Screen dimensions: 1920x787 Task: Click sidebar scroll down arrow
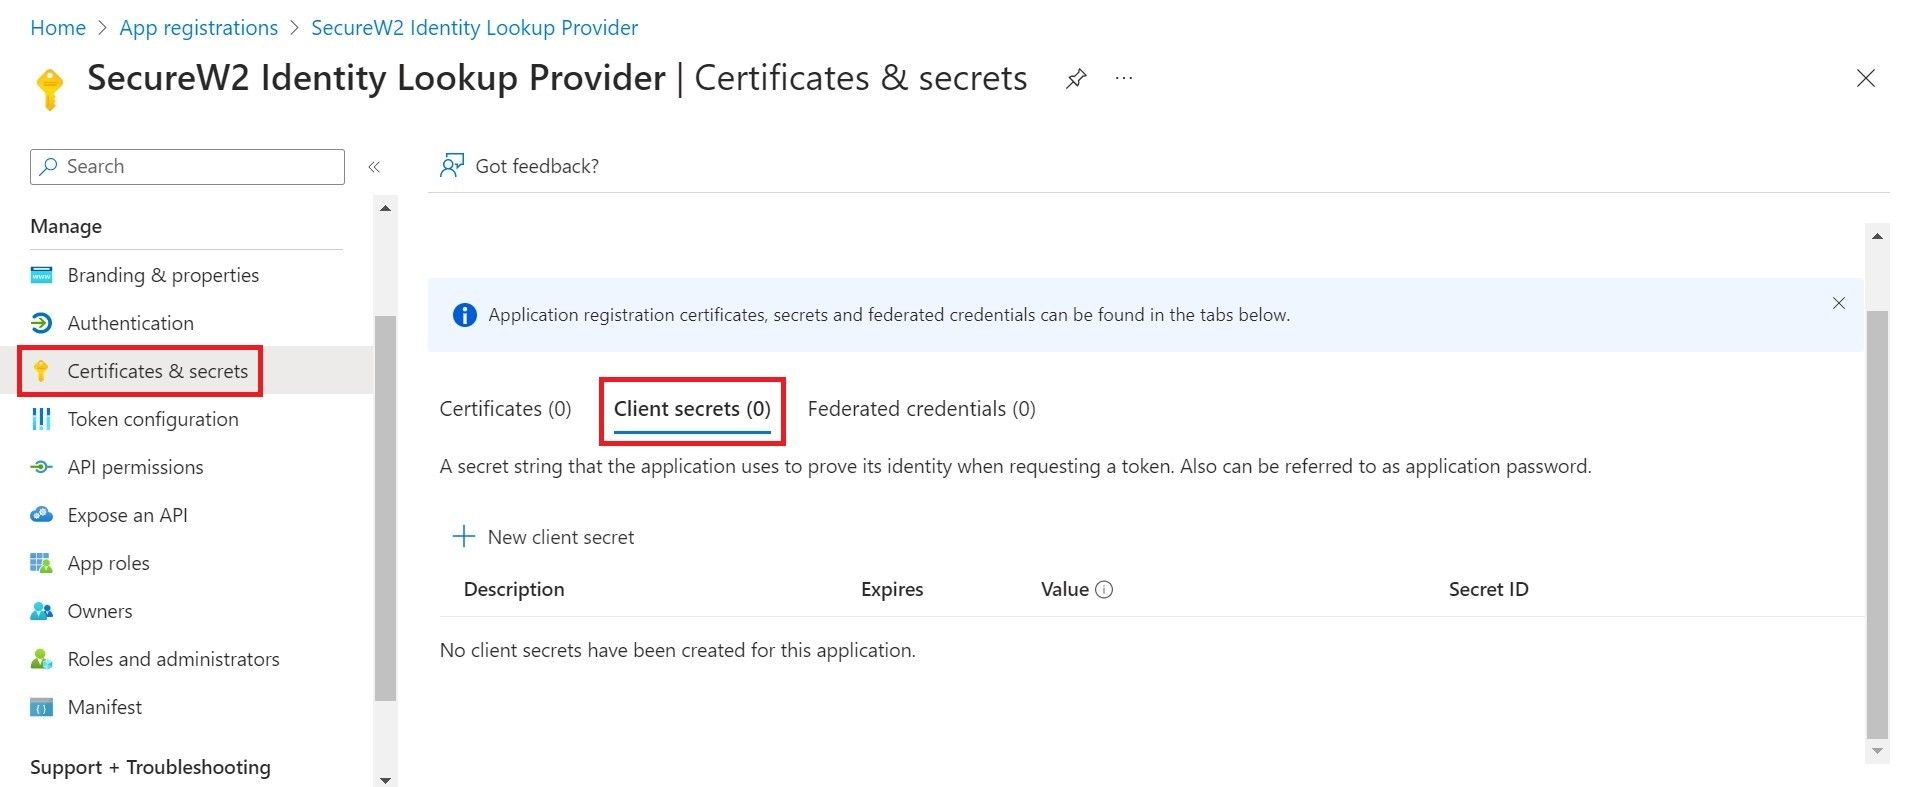pyautogui.click(x=385, y=779)
